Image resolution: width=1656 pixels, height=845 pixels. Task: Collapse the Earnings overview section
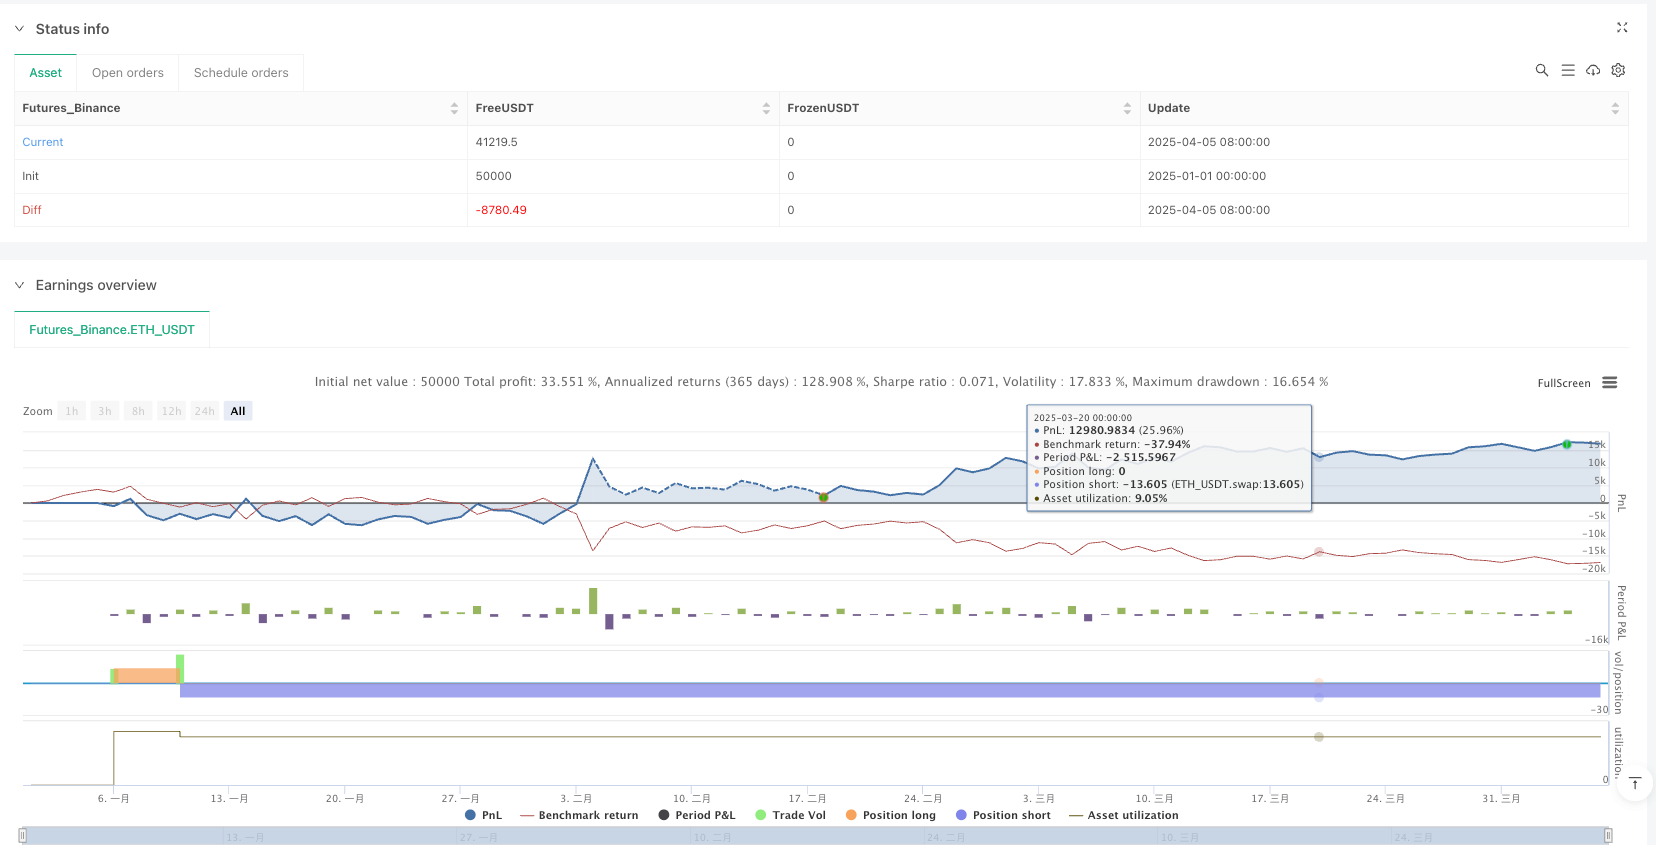click(19, 285)
